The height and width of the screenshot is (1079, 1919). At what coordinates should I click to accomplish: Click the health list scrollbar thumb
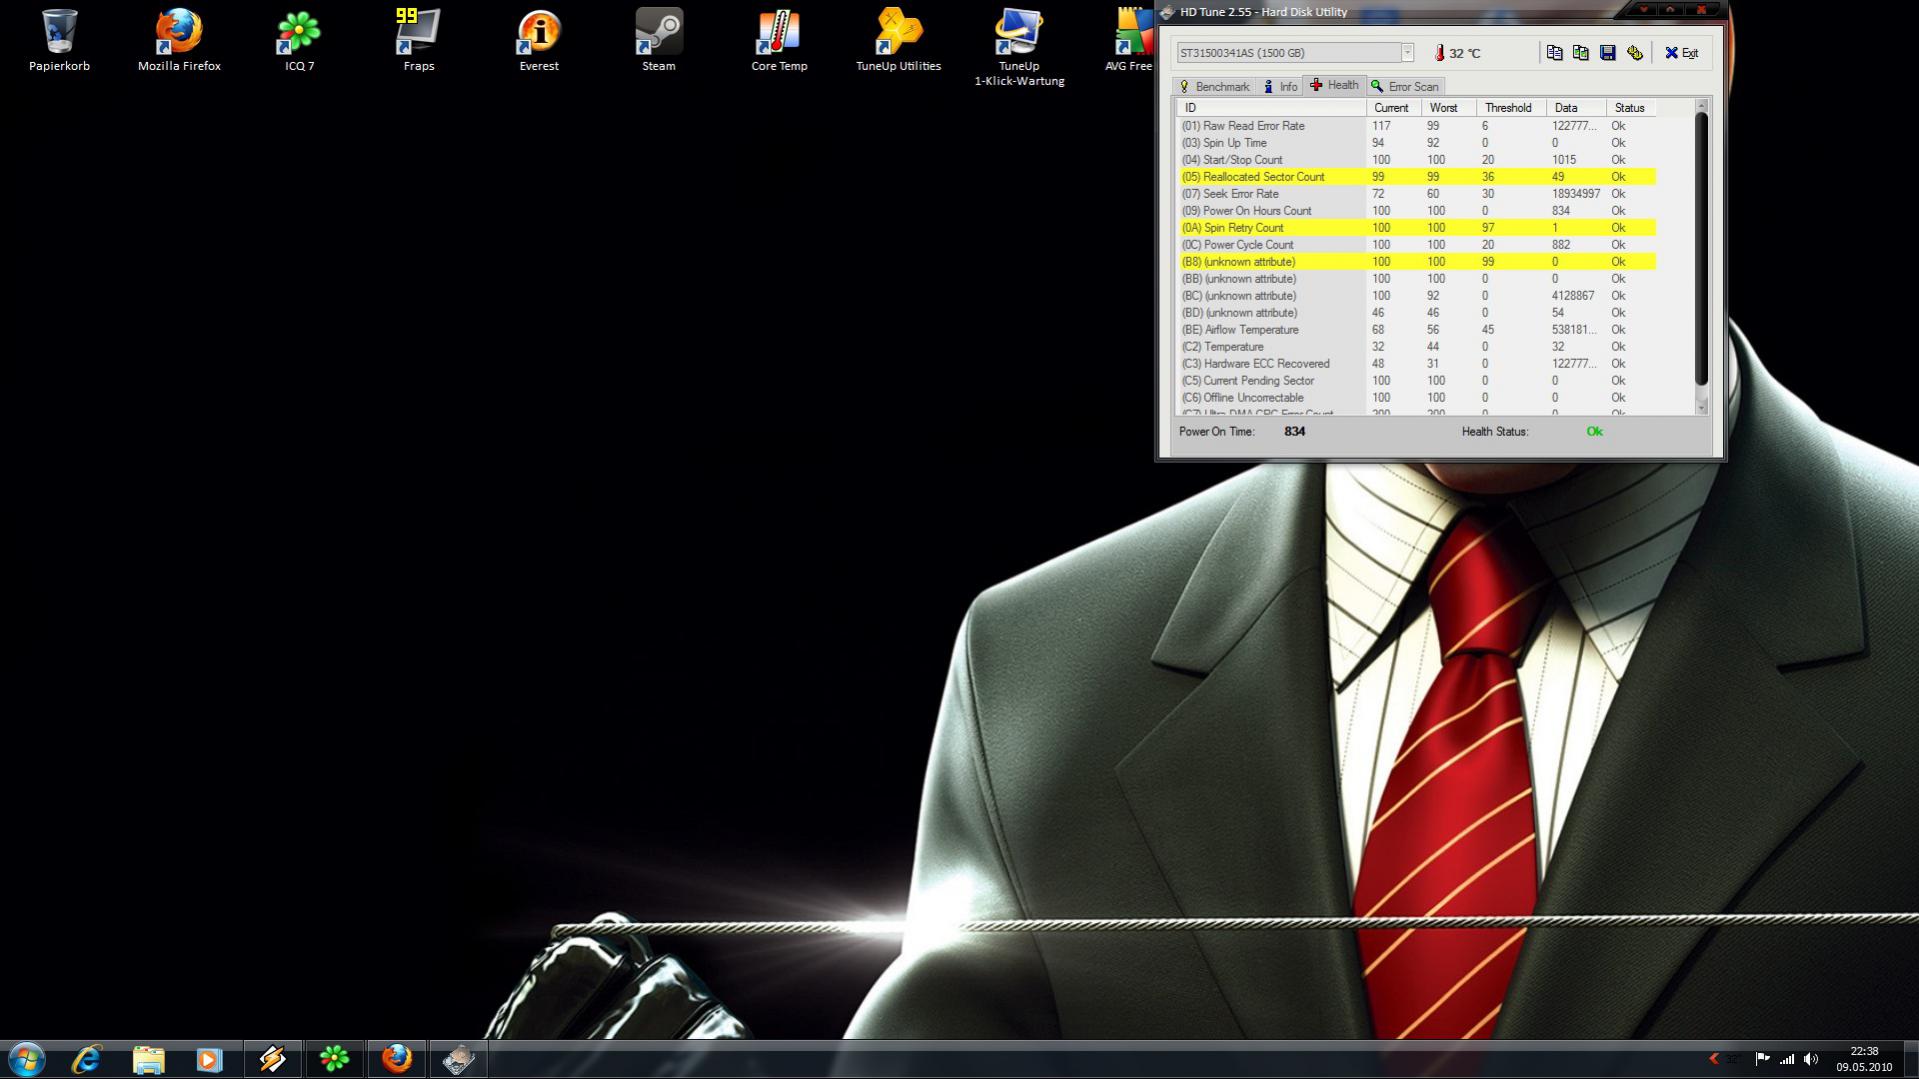[x=1702, y=249]
